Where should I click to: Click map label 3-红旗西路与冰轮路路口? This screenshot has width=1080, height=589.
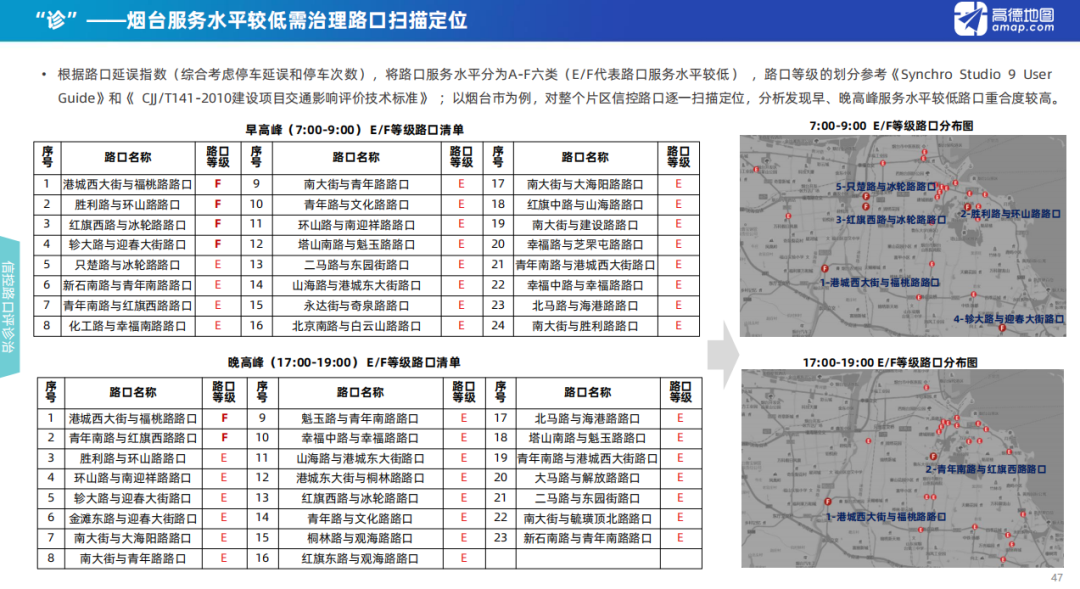pyautogui.click(x=891, y=220)
